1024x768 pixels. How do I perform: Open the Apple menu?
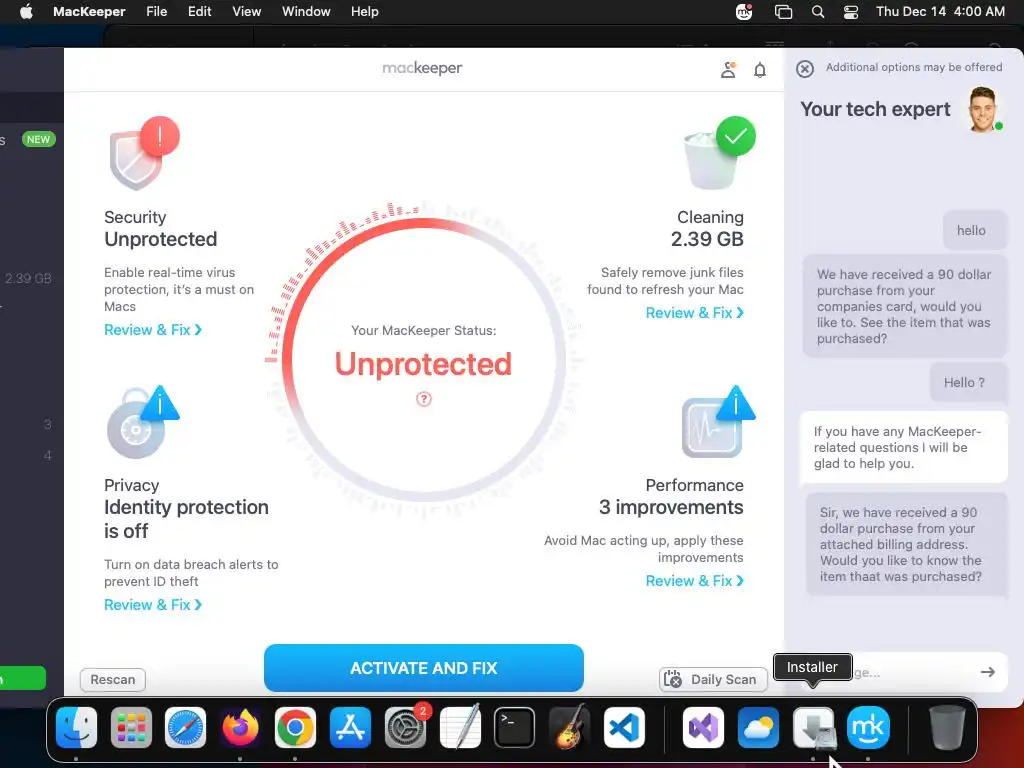click(26, 12)
